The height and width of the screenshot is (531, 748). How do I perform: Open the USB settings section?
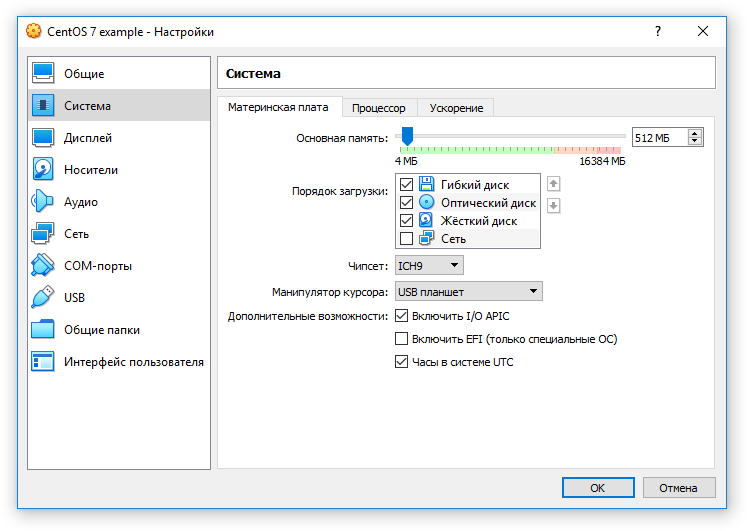tap(119, 298)
